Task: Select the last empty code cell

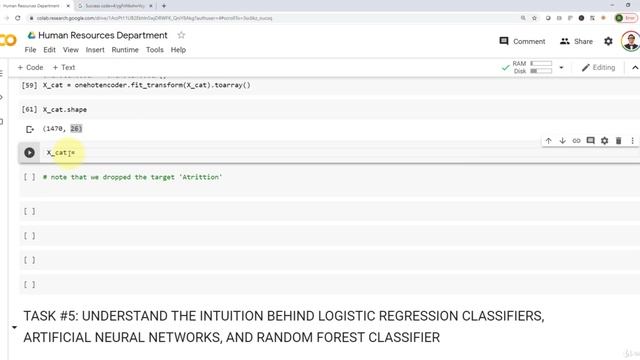Action: (x=330, y=284)
